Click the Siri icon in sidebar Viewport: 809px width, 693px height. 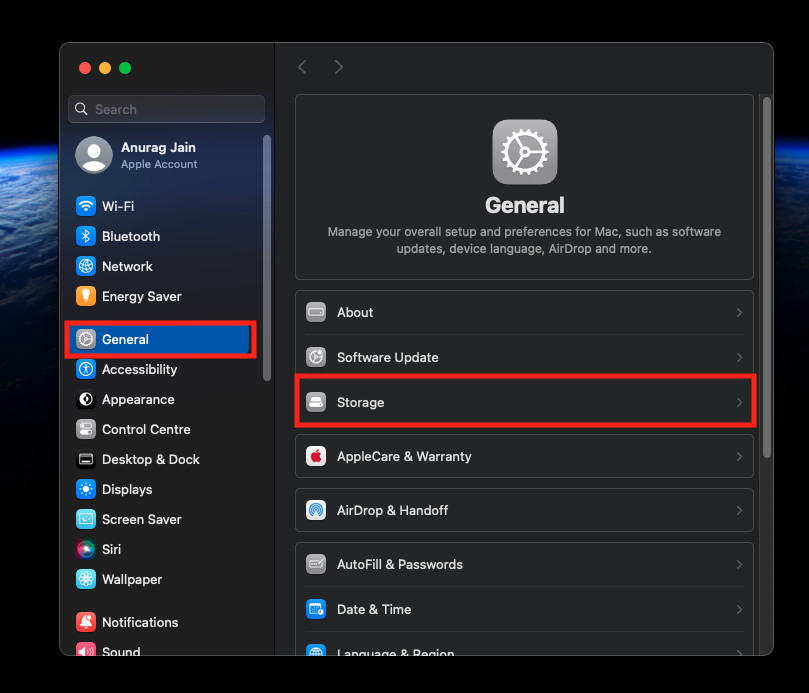click(86, 549)
